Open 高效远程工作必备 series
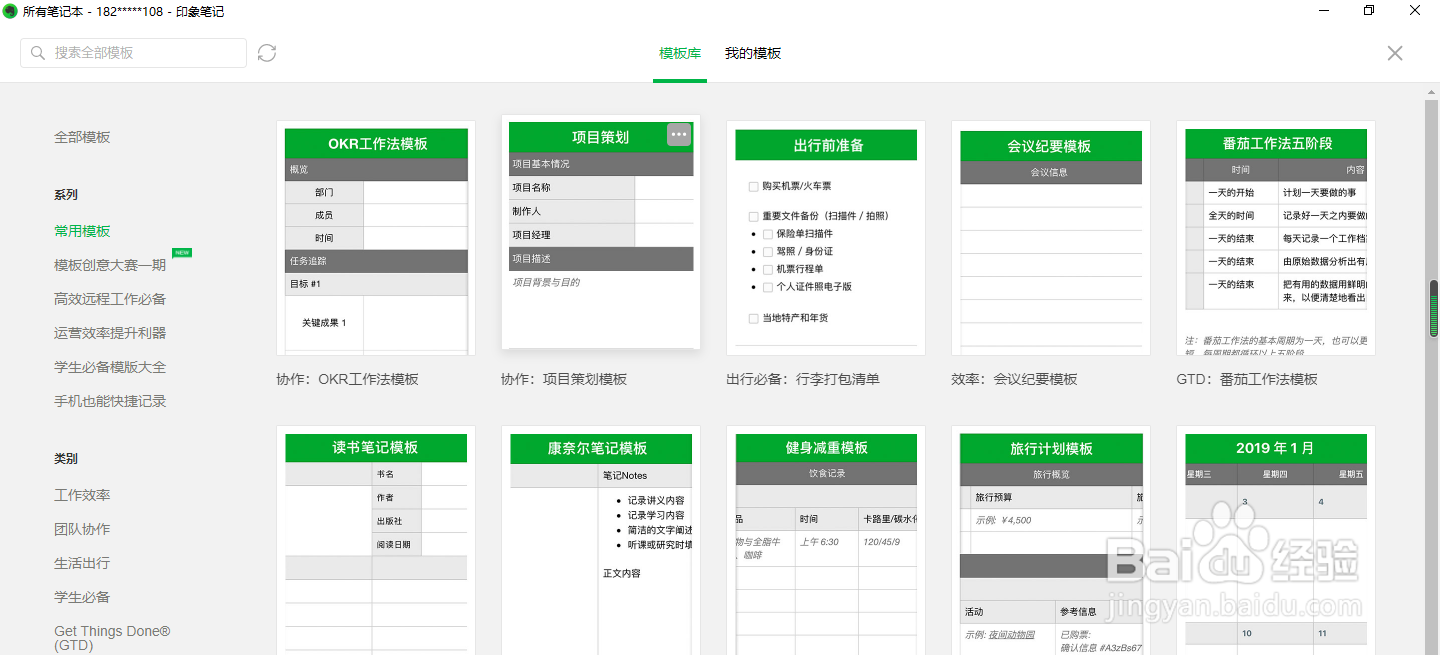The height and width of the screenshot is (655, 1440). (x=110, y=299)
